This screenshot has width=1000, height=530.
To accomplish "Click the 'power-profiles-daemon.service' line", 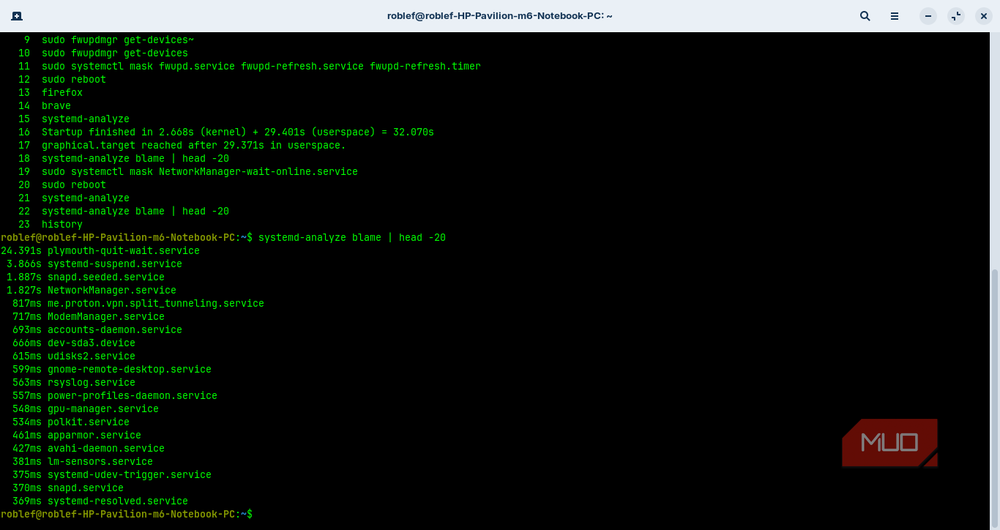I will 114,396.
